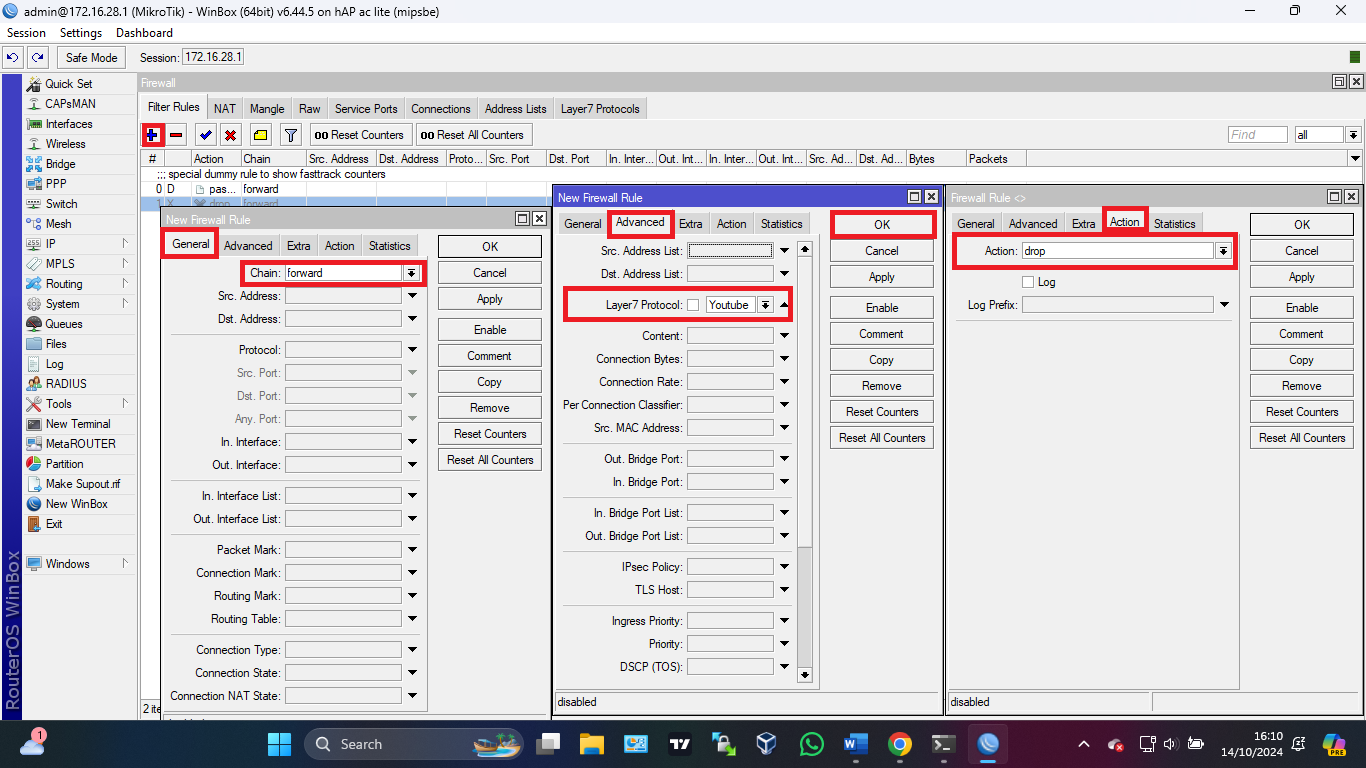Expand the Log Prefix field arrow

[1224, 305]
